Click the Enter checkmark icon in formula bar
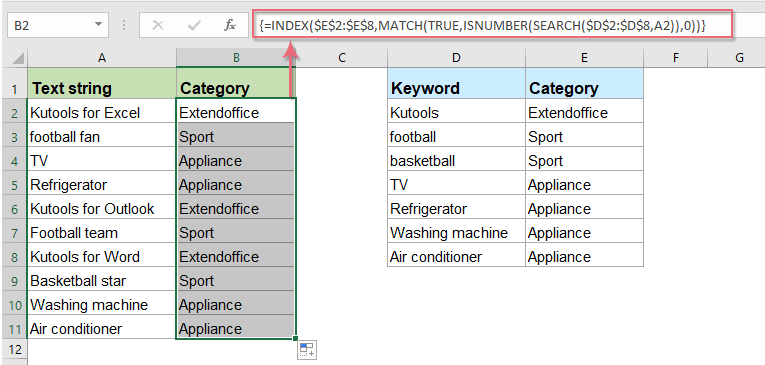Image resolution: width=765 pixels, height=365 pixels. click(x=194, y=25)
